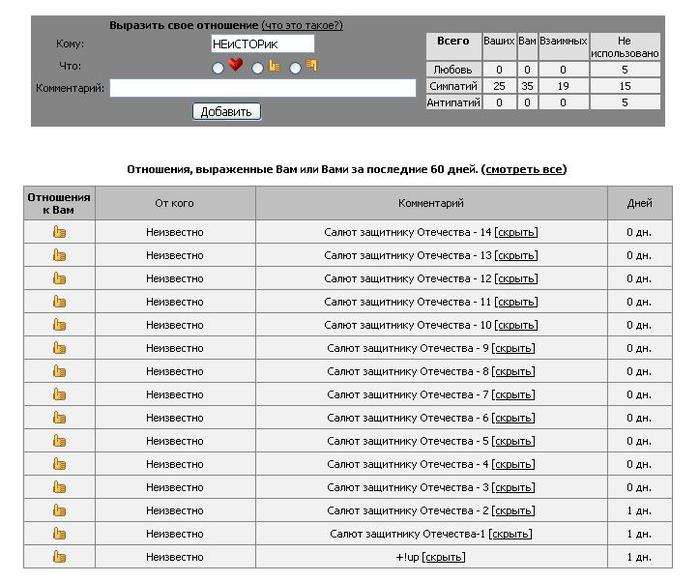Image resolution: width=699 pixels, height=582 pixels.
Task: Hide the 'Салют защитнику Отечества - 11' comment
Action: click(x=516, y=302)
